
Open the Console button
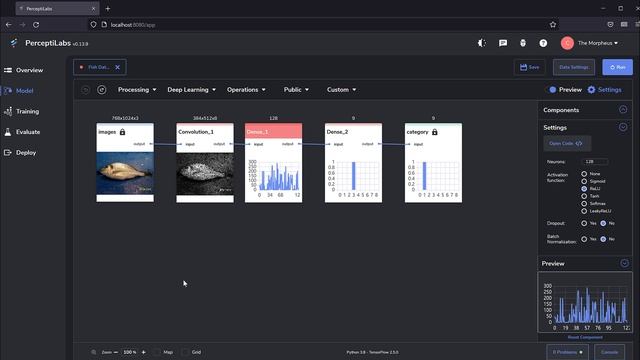(609, 352)
